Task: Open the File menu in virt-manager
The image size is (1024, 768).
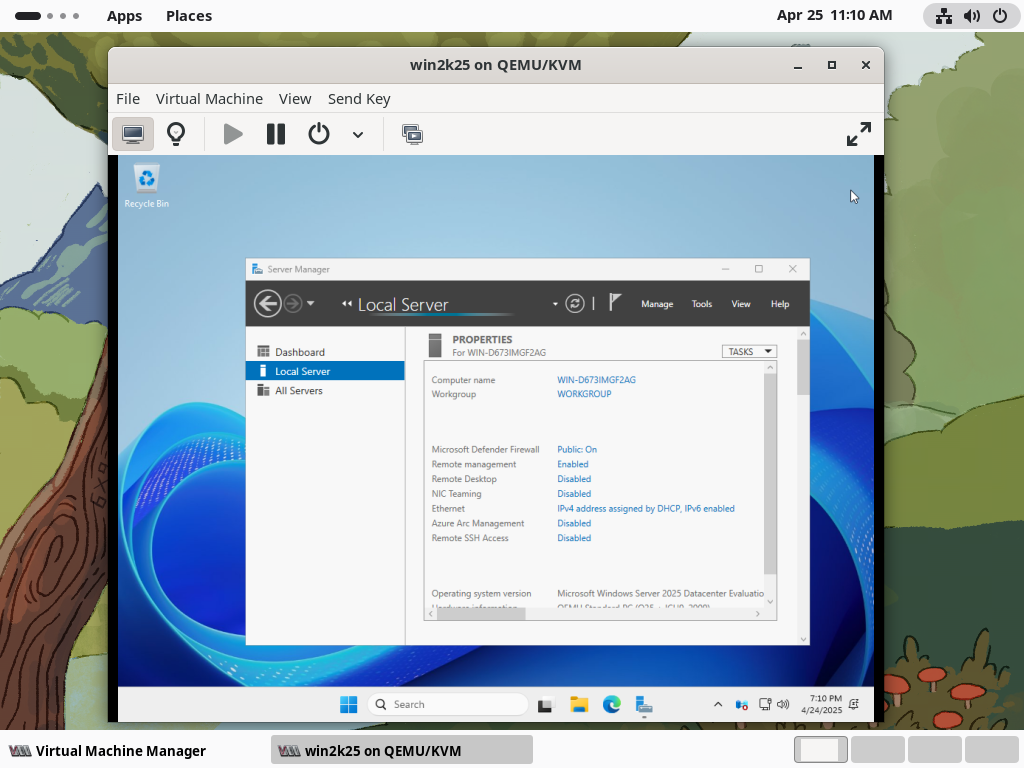Action: click(x=128, y=99)
